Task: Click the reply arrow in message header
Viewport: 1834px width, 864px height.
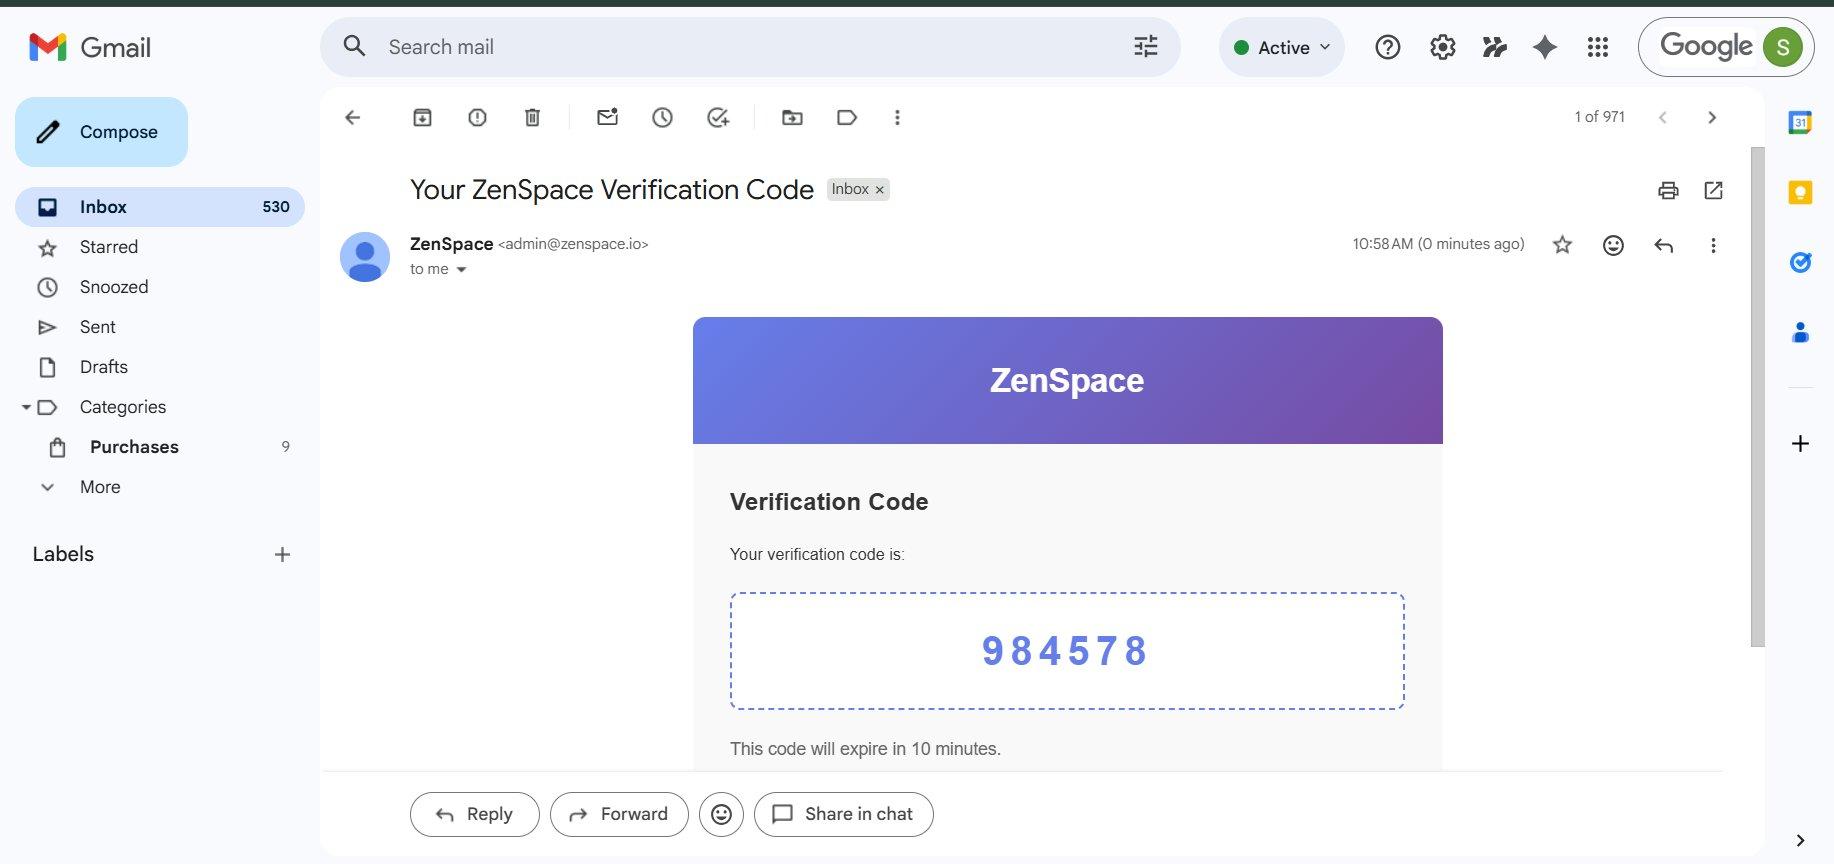Action: [1663, 245]
